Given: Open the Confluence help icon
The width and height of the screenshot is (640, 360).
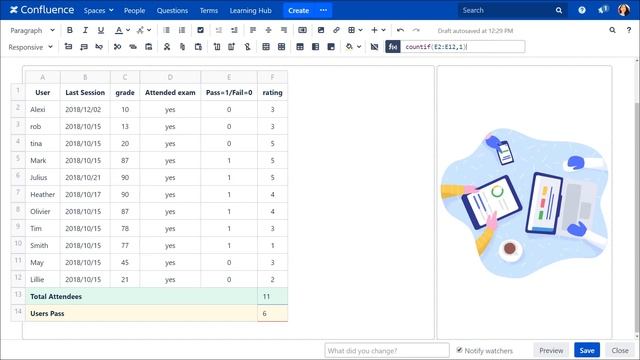Looking at the screenshot, I should point(582,10).
